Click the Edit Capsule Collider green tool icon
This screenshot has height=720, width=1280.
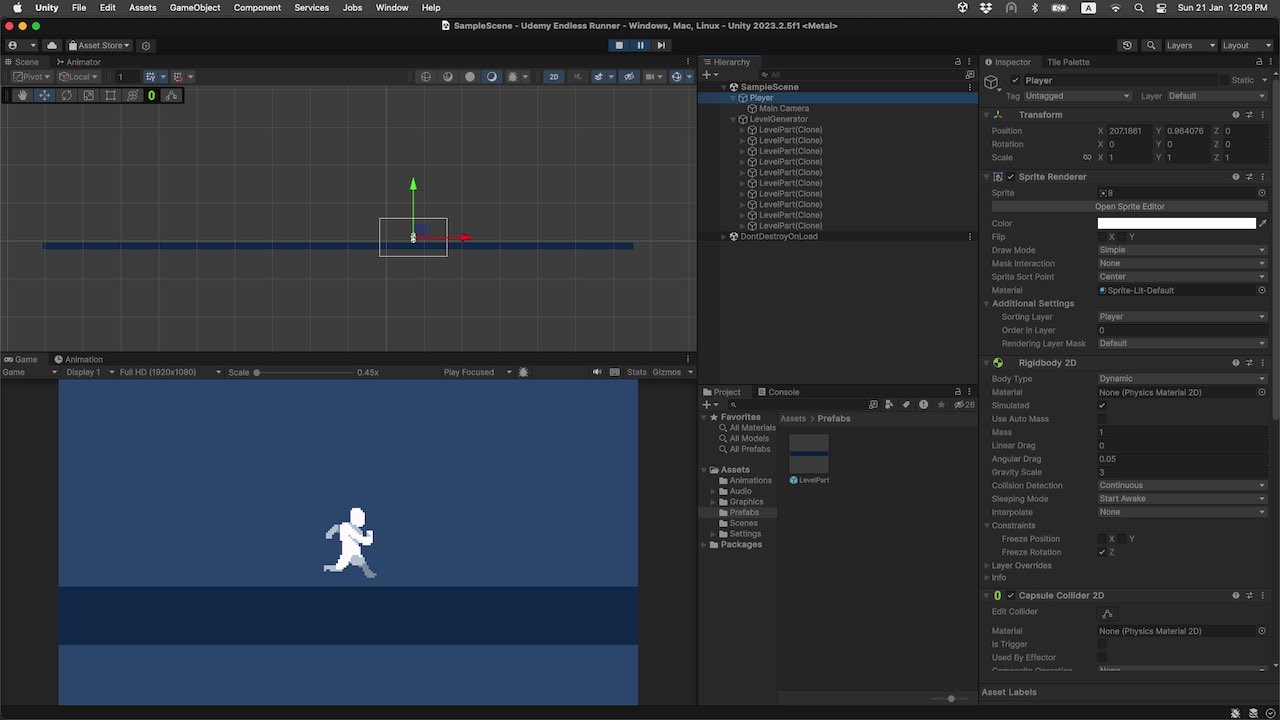152,96
